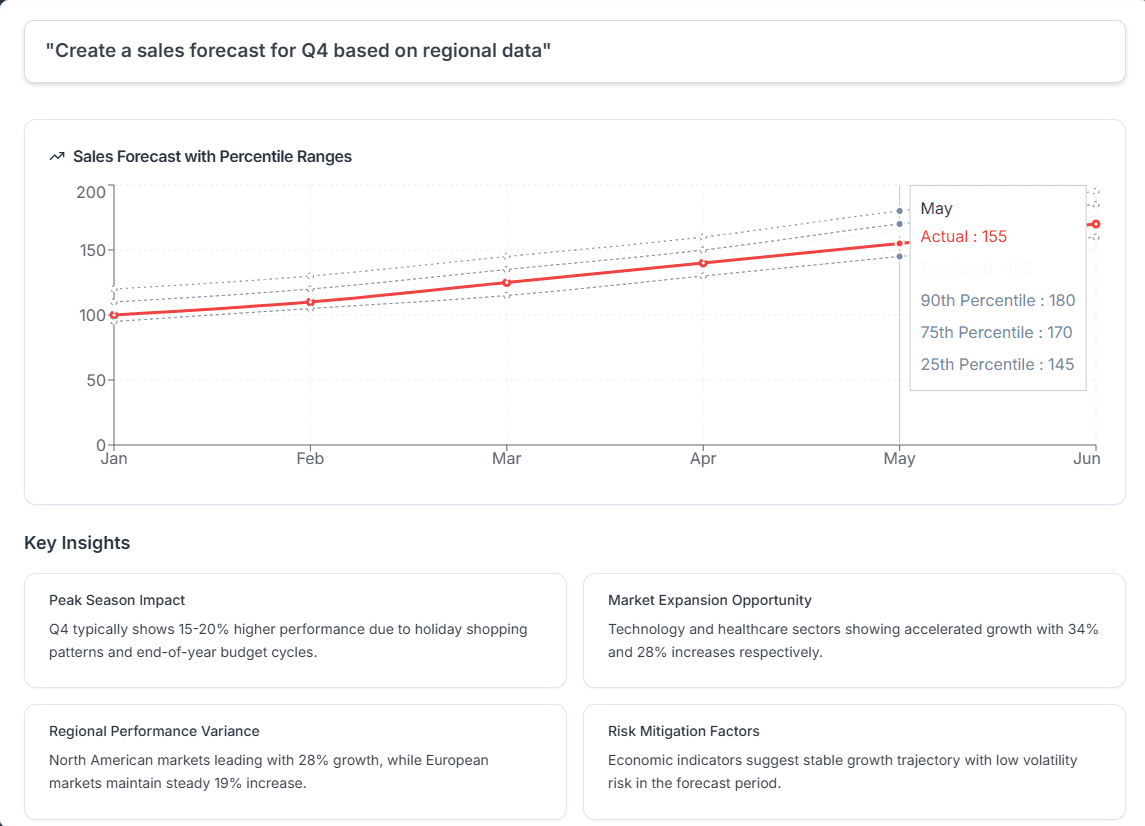Image resolution: width=1145 pixels, height=826 pixels.
Task: Click the '90th Percentile : 180' tooltip entry
Action: [x=997, y=301]
